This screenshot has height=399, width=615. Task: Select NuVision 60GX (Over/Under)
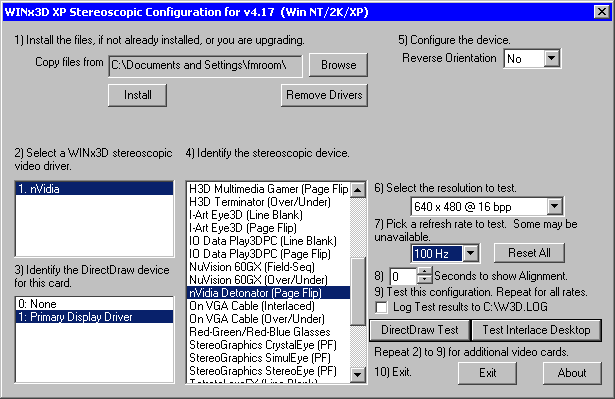pos(268,280)
